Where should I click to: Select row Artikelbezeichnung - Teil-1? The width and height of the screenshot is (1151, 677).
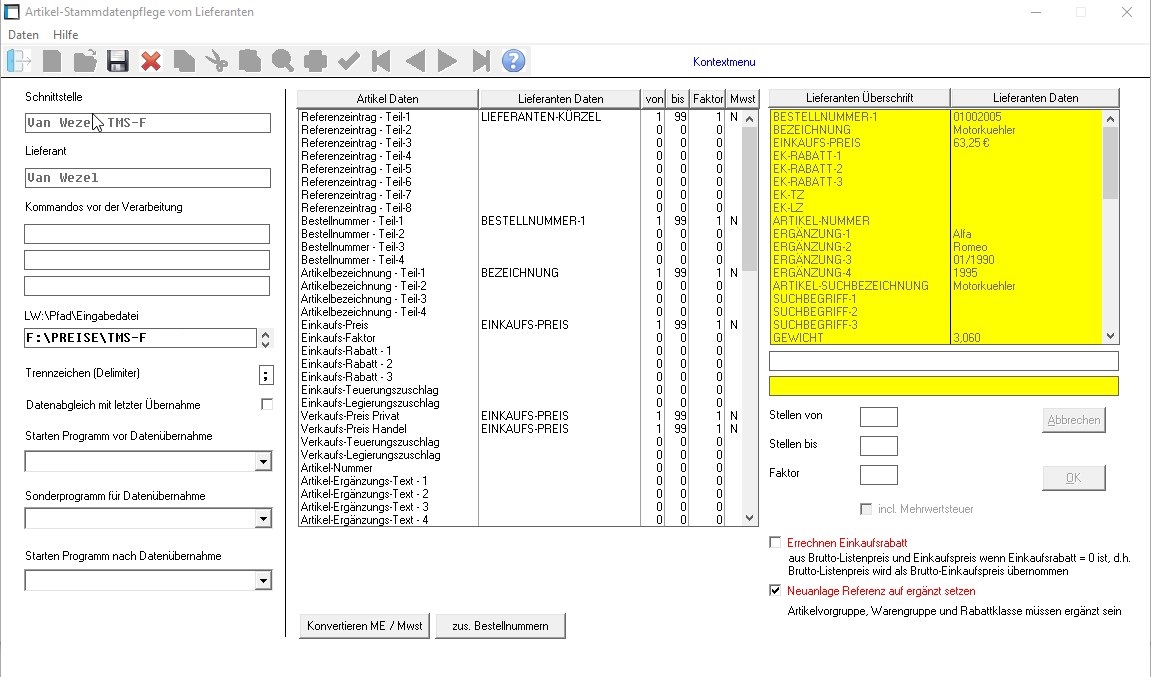(x=520, y=272)
